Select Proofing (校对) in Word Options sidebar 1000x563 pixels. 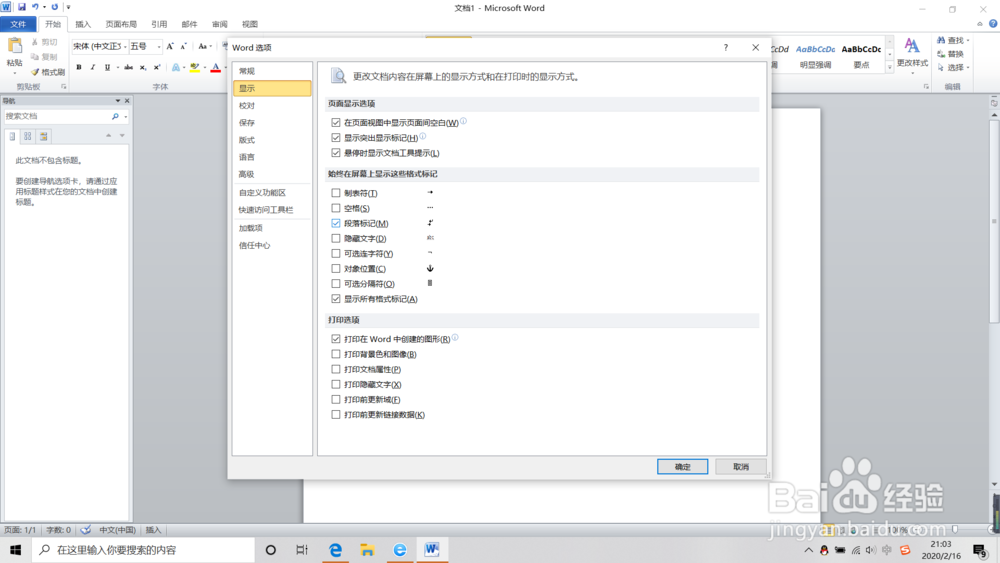pos(272,106)
